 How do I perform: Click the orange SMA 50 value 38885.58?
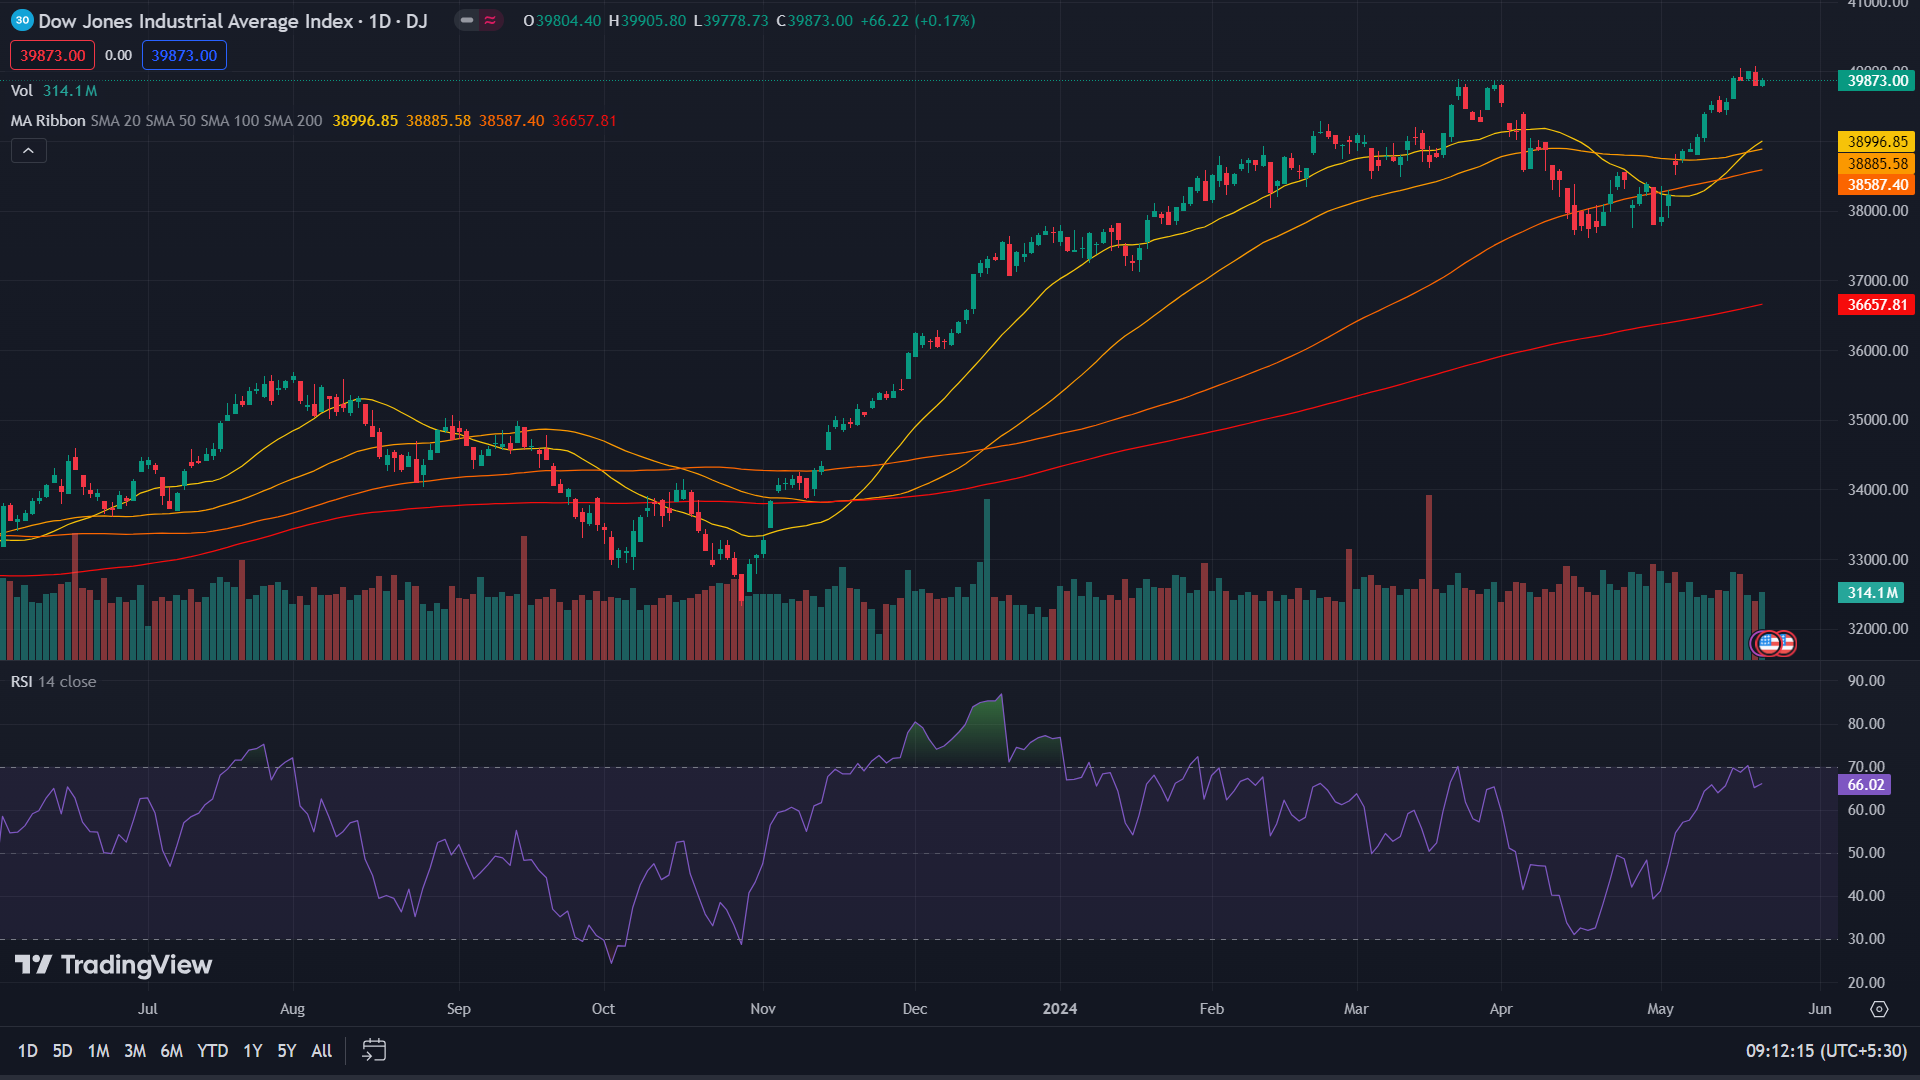click(x=438, y=121)
